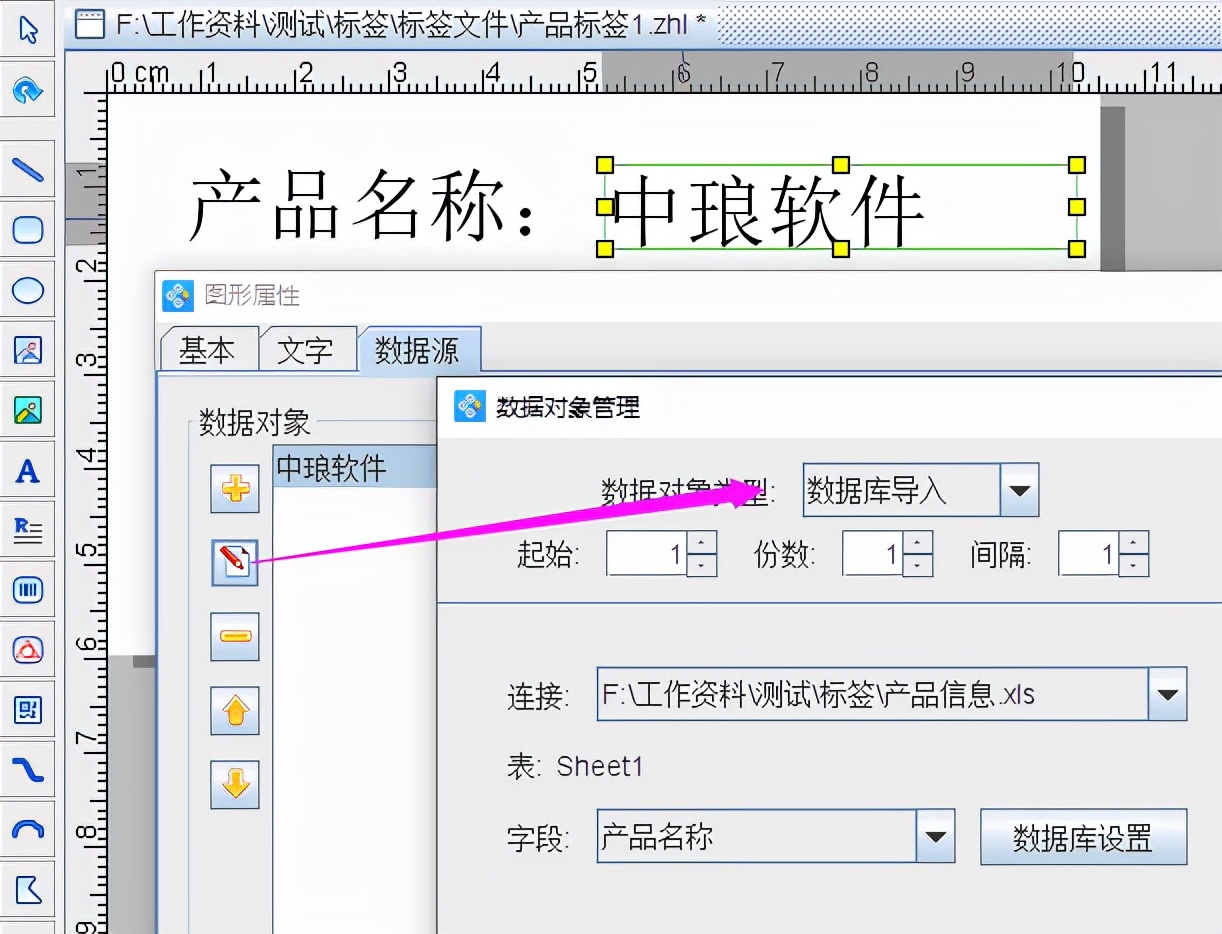Select the arrow selection tool
This screenshot has height=934, width=1222.
[x=28, y=30]
